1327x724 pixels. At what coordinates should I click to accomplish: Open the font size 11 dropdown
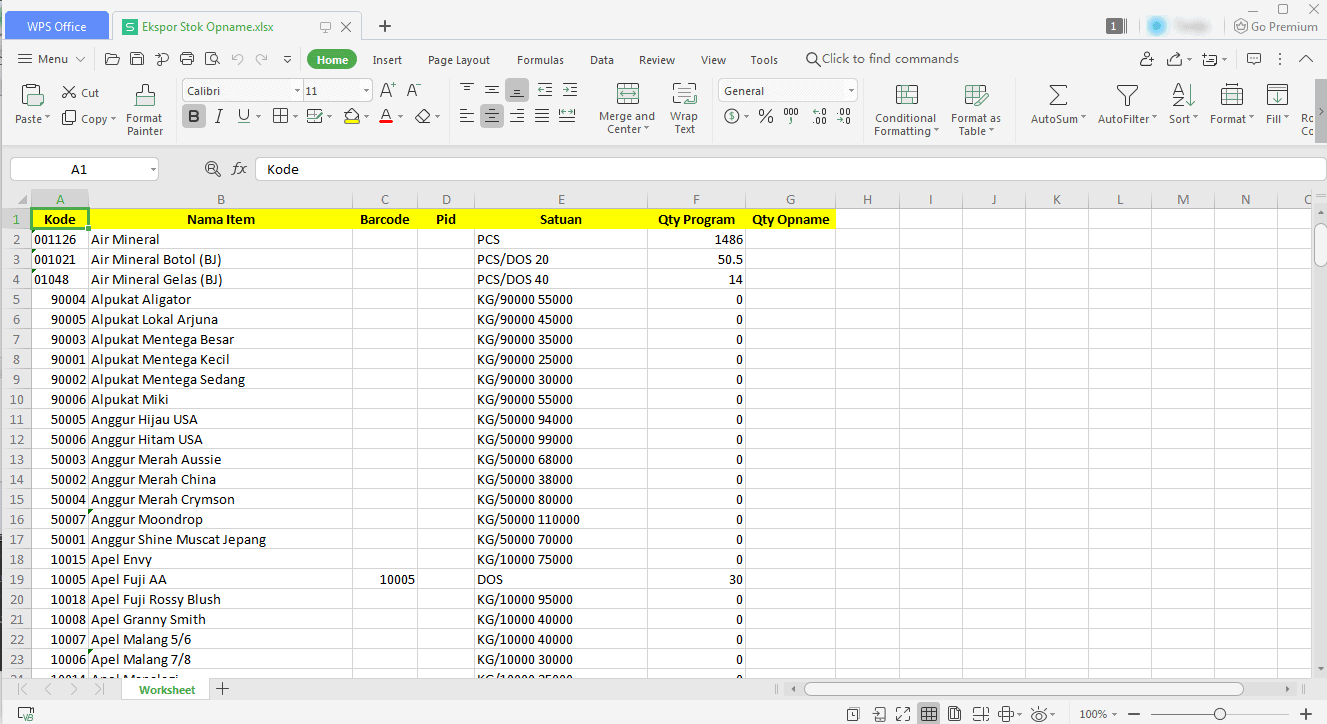click(x=366, y=91)
